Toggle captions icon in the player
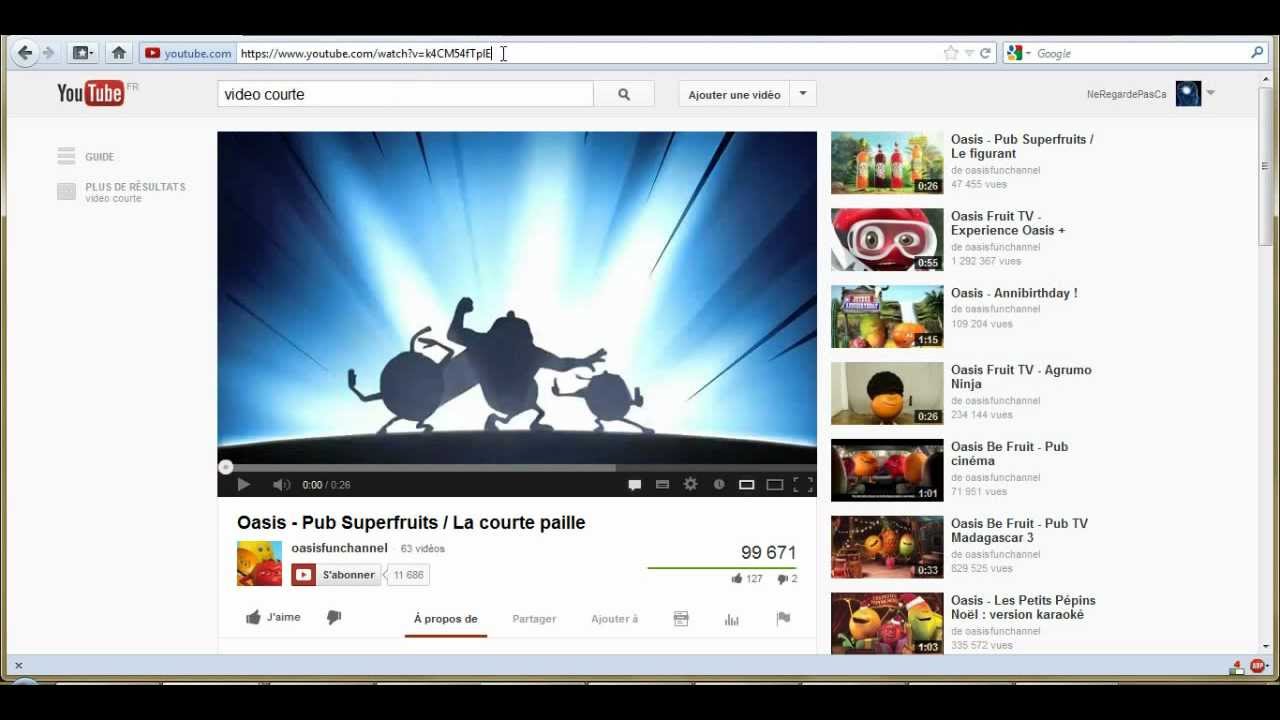The height and width of the screenshot is (720, 1280). [634, 484]
